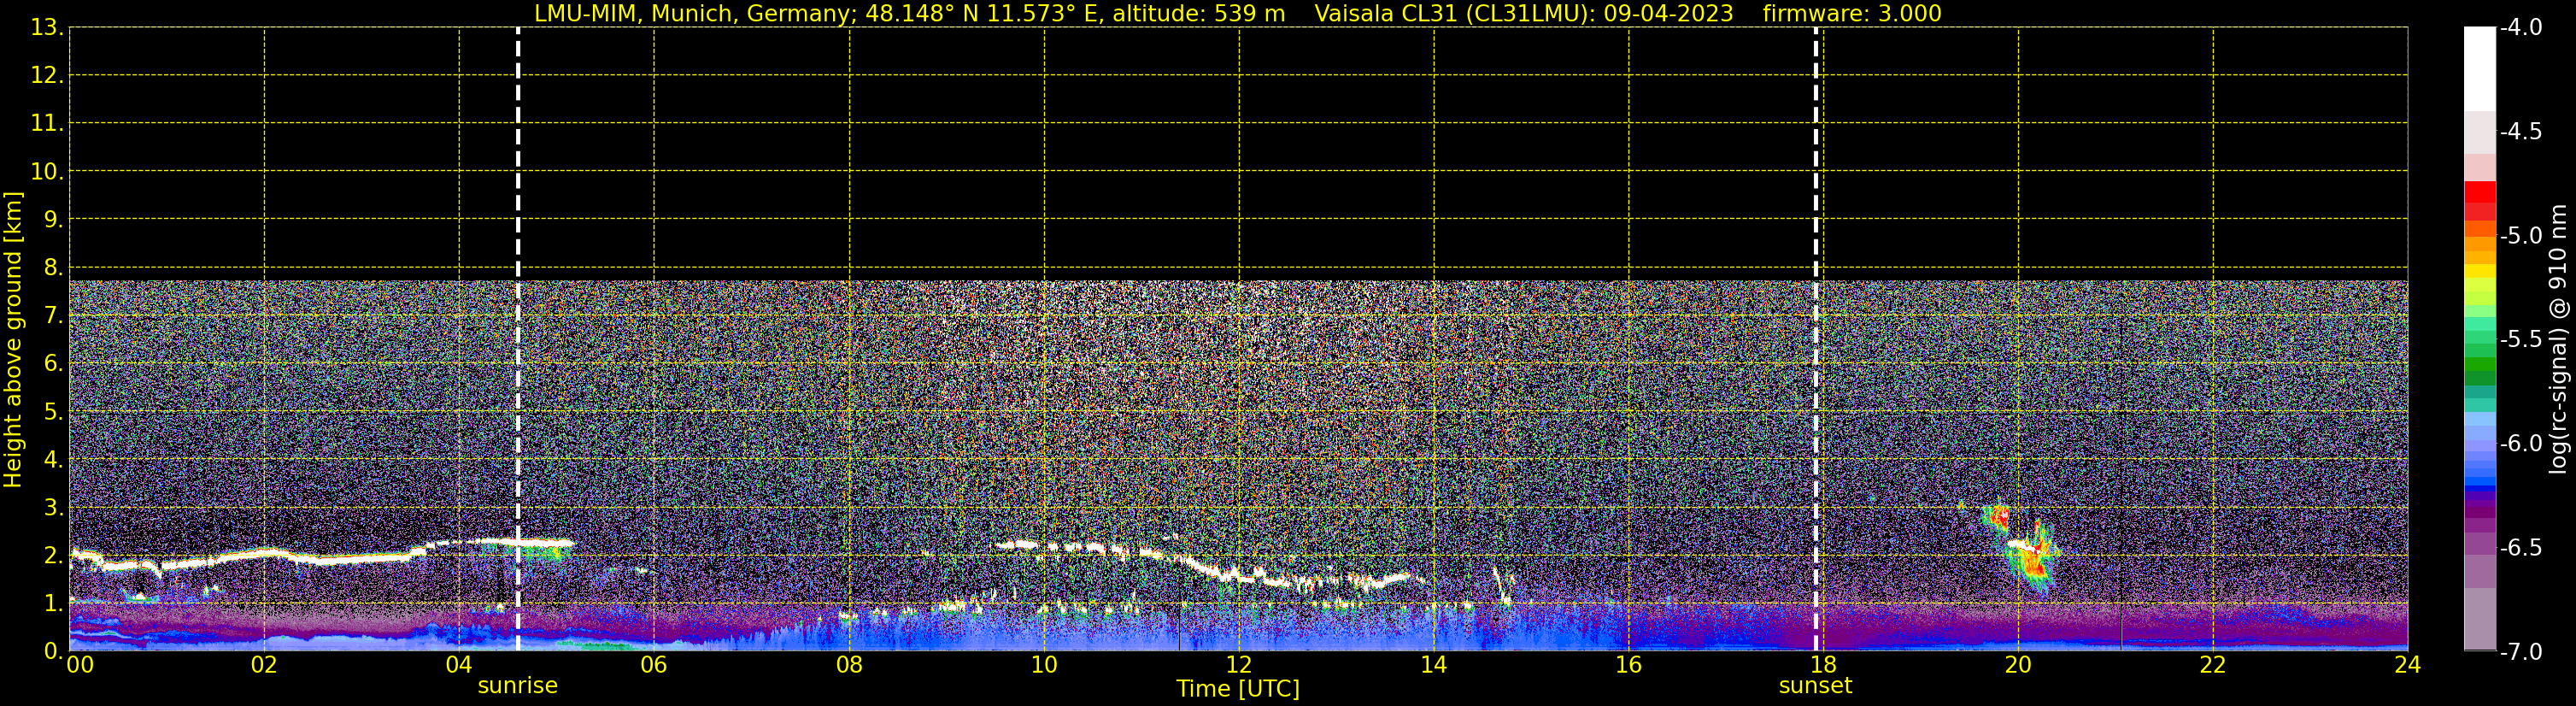Click the height axis tick '3.'
2576x706 pixels.
(54, 508)
